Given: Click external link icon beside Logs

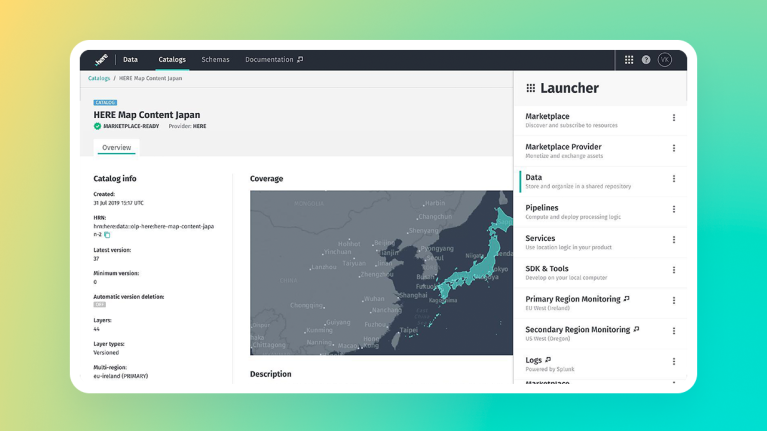Looking at the screenshot, I should tap(547, 360).
